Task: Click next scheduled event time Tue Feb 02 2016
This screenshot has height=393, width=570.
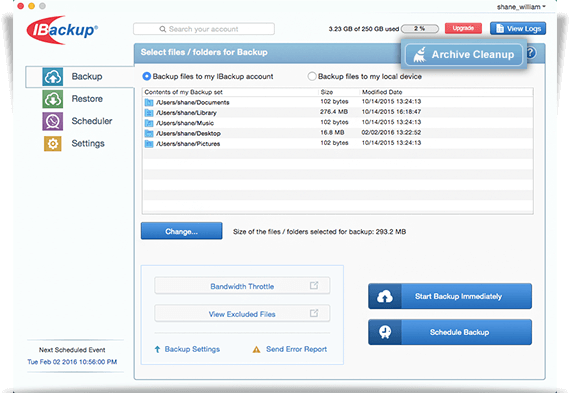Action: 72,362
